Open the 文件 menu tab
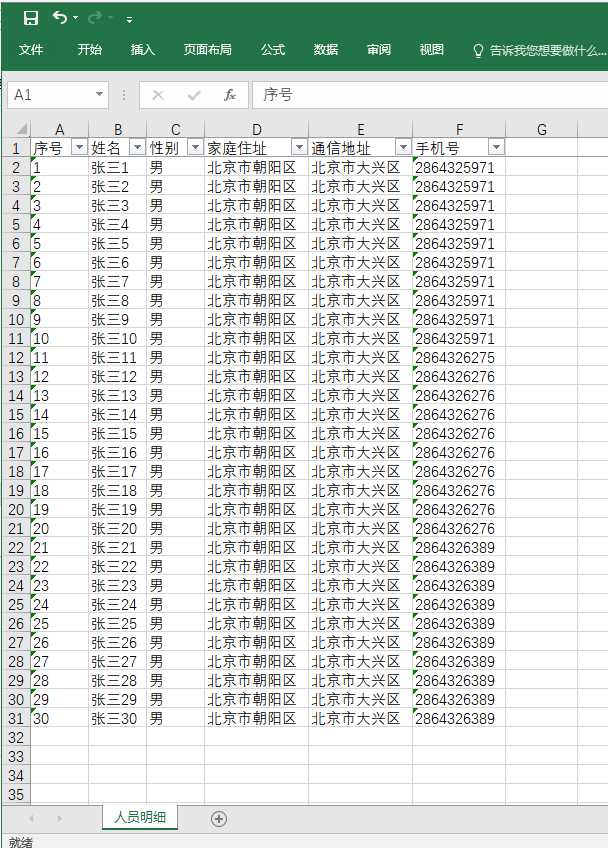Viewport: 608px width, 848px height. click(31, 50)
